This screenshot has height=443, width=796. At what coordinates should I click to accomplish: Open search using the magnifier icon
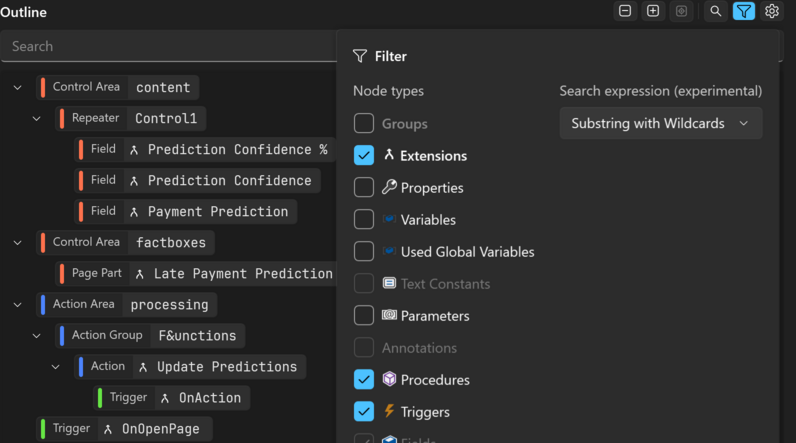tap(715, 11)
